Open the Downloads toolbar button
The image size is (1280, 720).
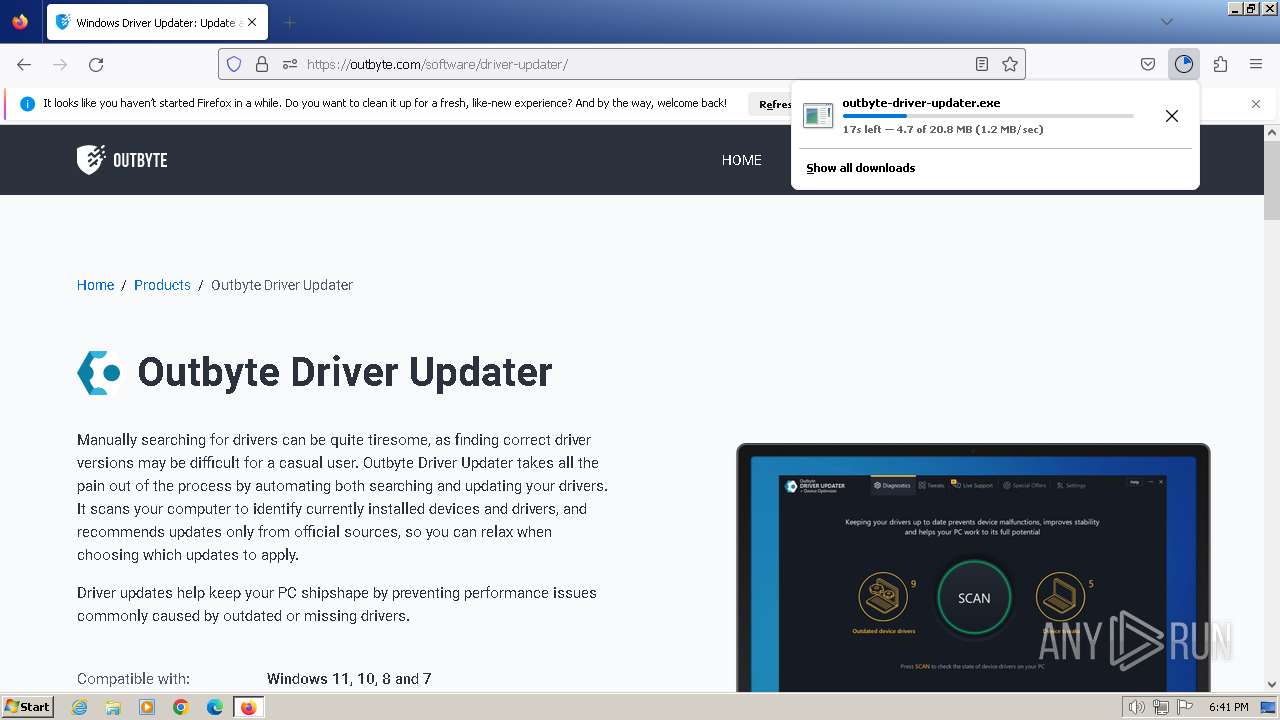coord(1184,64)
